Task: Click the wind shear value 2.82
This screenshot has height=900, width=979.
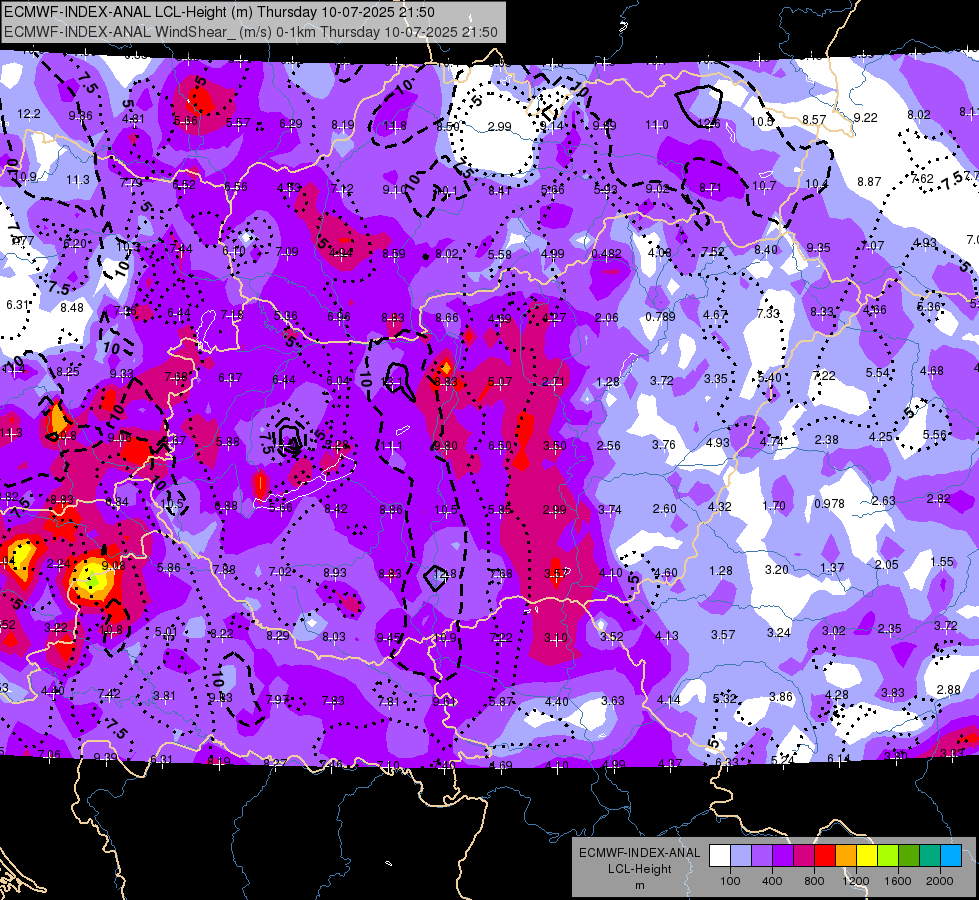Action: coord(938,498)
